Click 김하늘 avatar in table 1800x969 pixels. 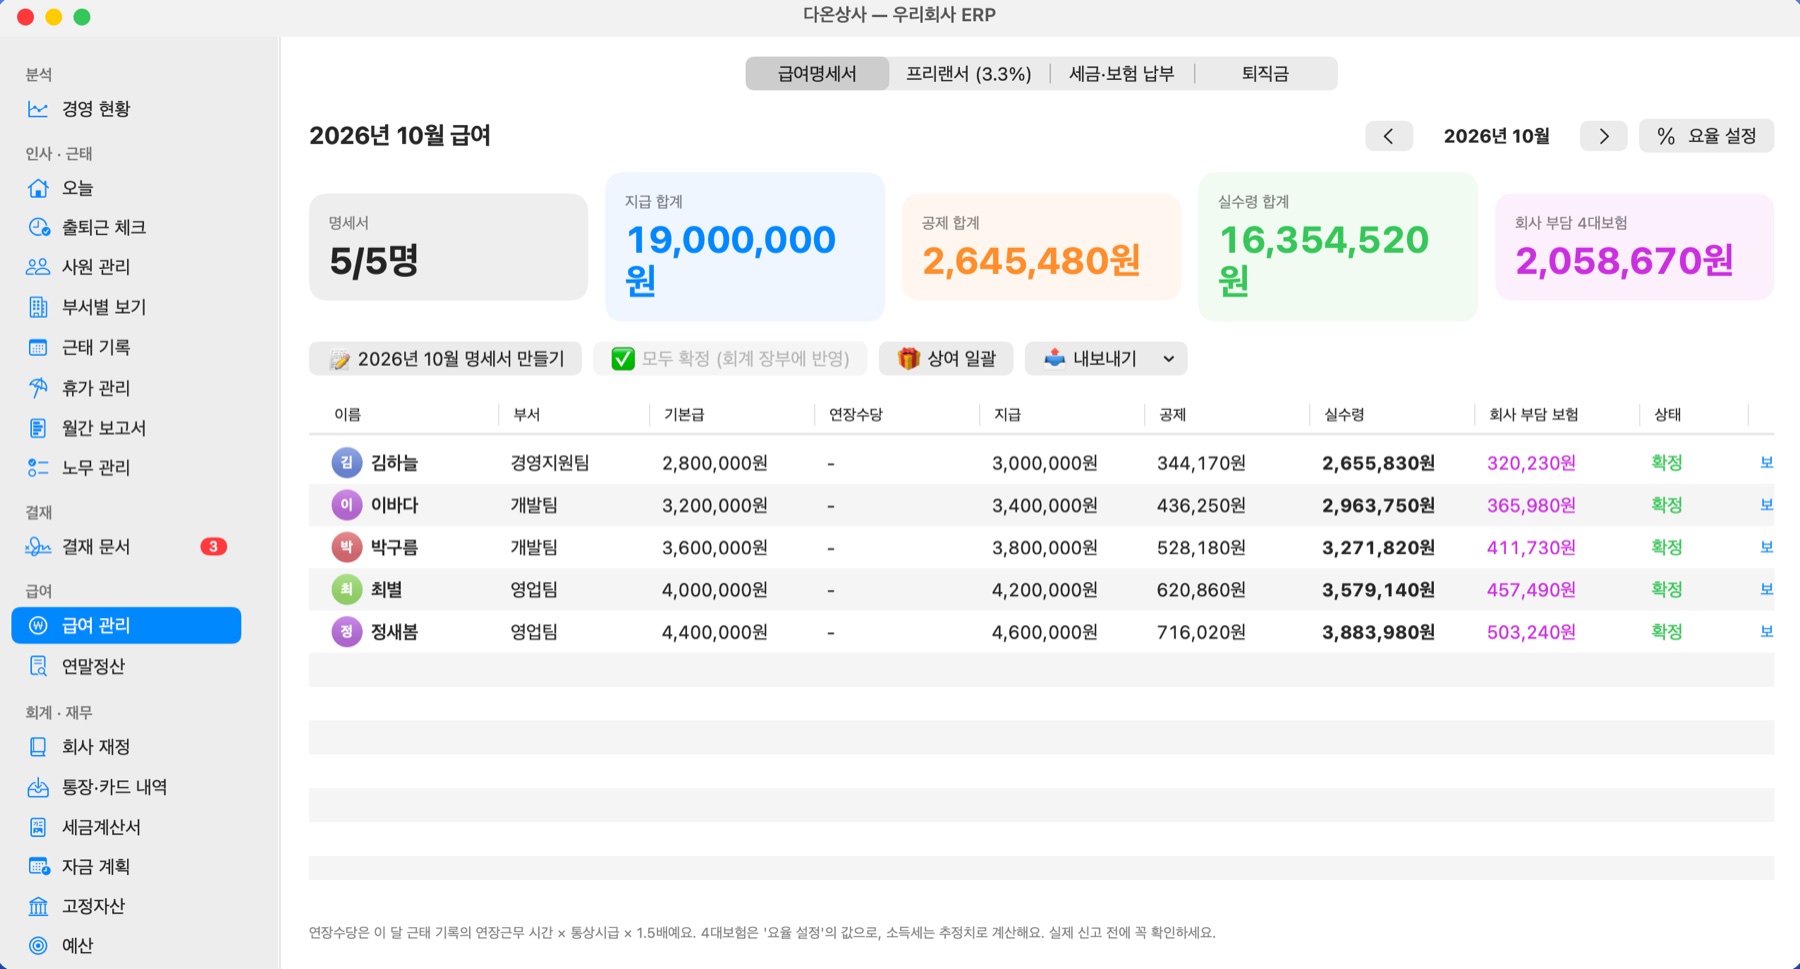coord(346,463)
